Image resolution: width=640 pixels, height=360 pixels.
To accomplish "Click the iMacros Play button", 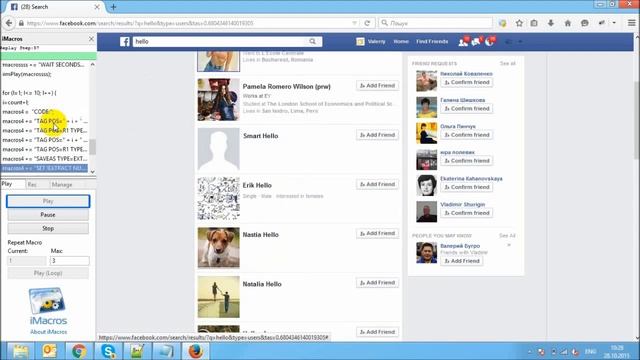I will [48, 201].
